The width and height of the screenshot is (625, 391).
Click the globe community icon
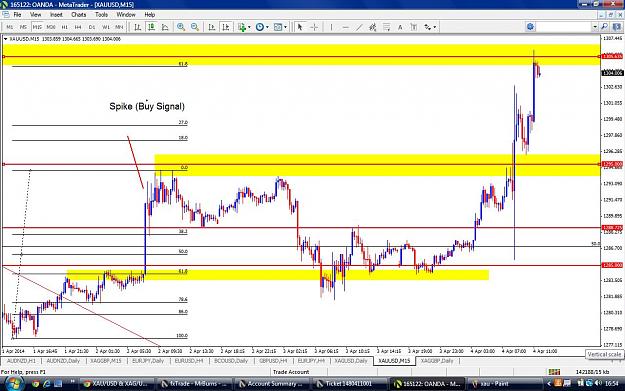[530, 27]
